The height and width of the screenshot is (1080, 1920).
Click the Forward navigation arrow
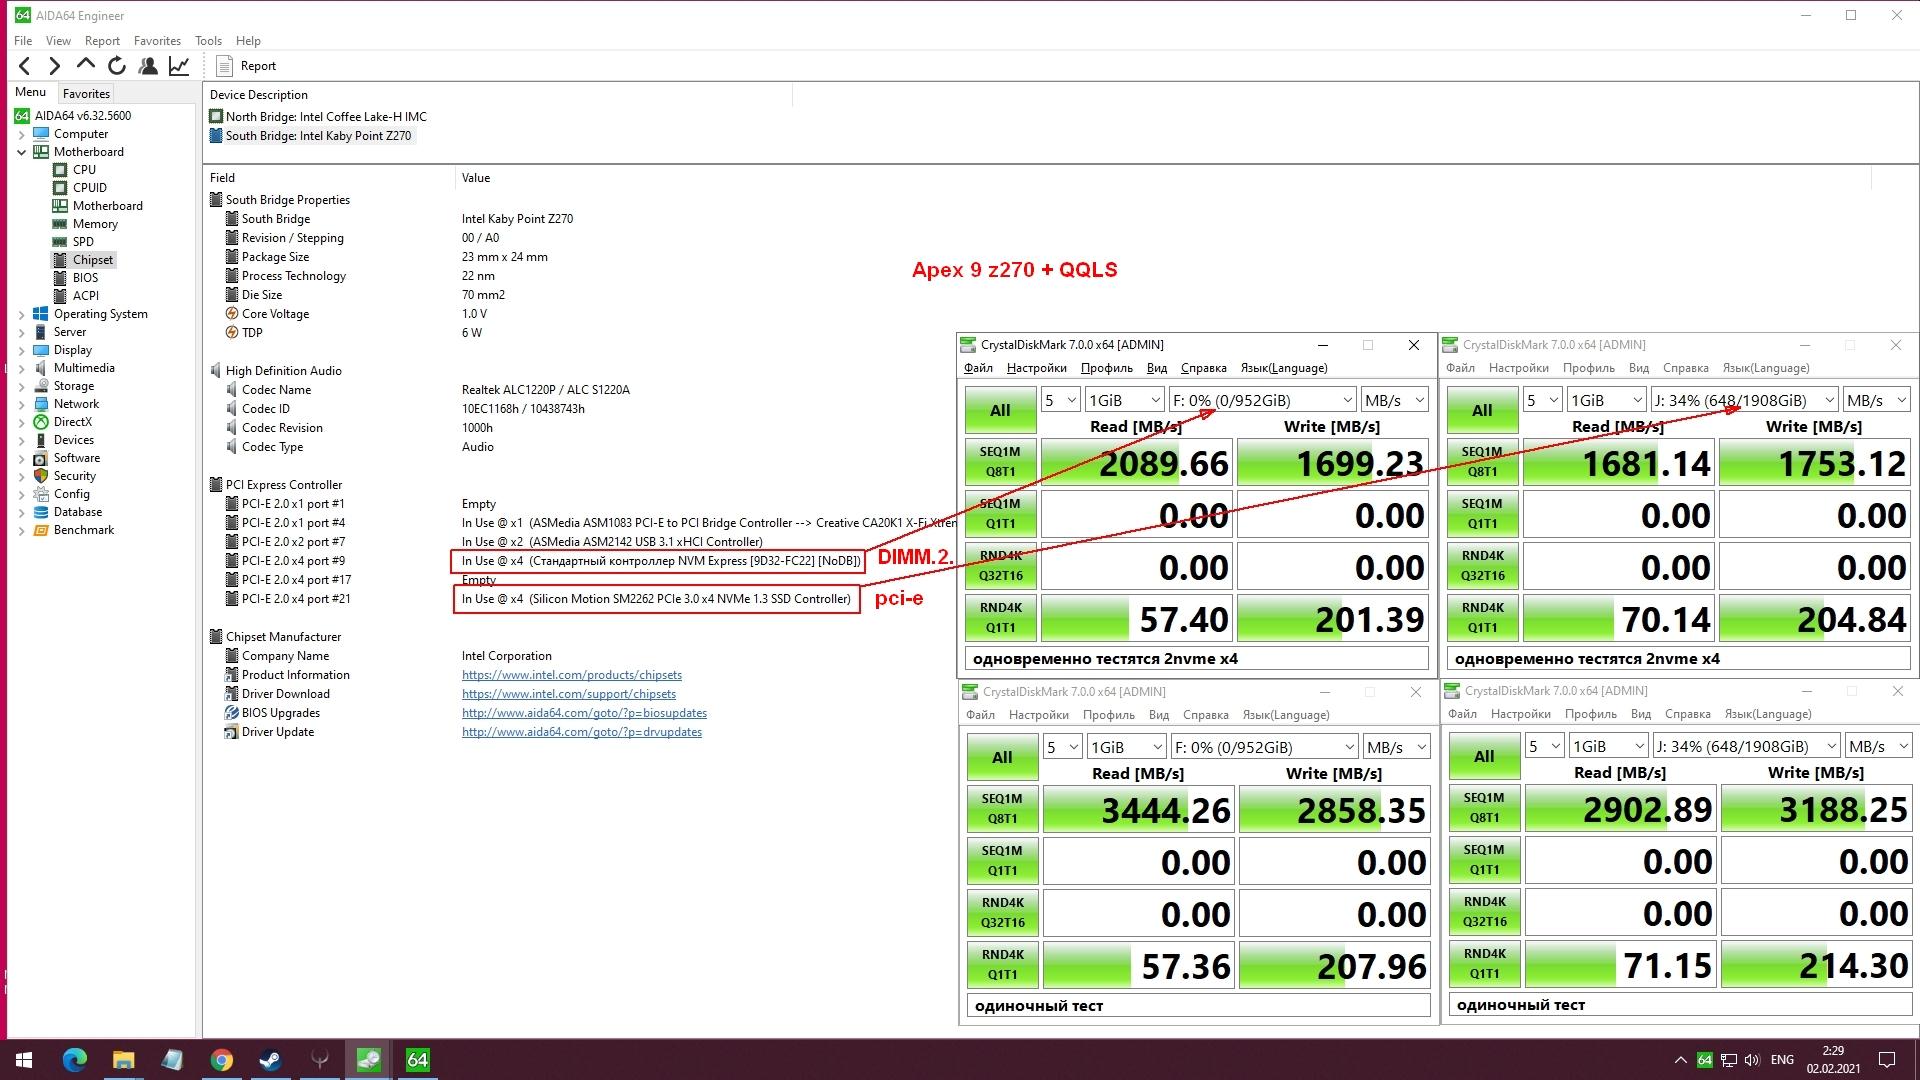pyautogui.click(x=55, y=66)
